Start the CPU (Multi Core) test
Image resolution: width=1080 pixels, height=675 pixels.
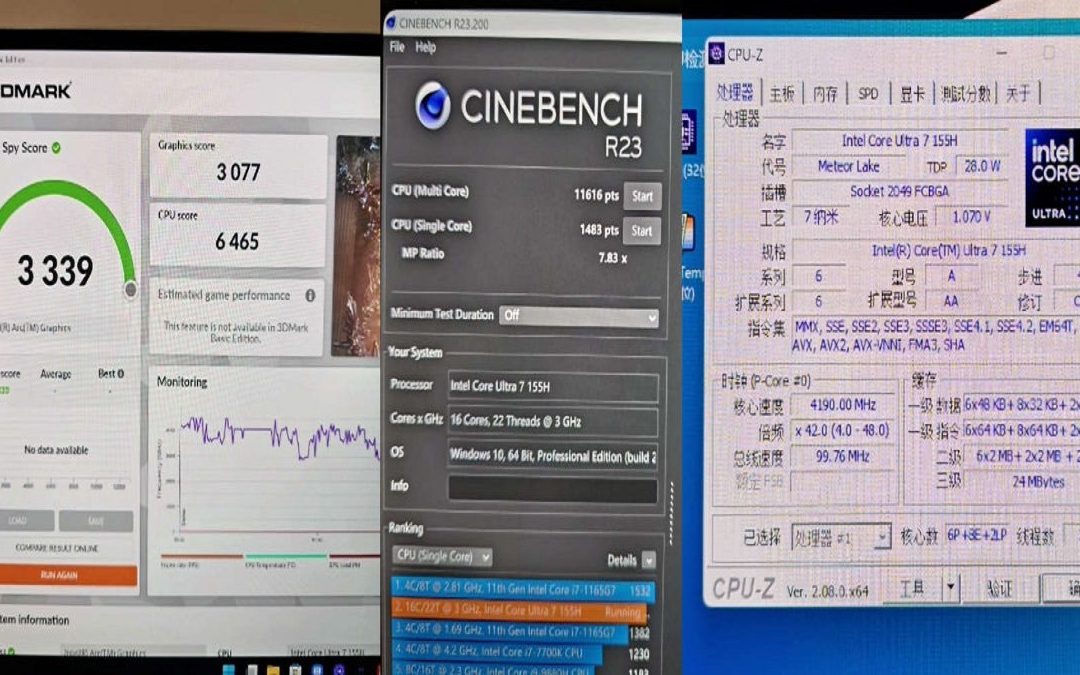[x=642, y=196]
